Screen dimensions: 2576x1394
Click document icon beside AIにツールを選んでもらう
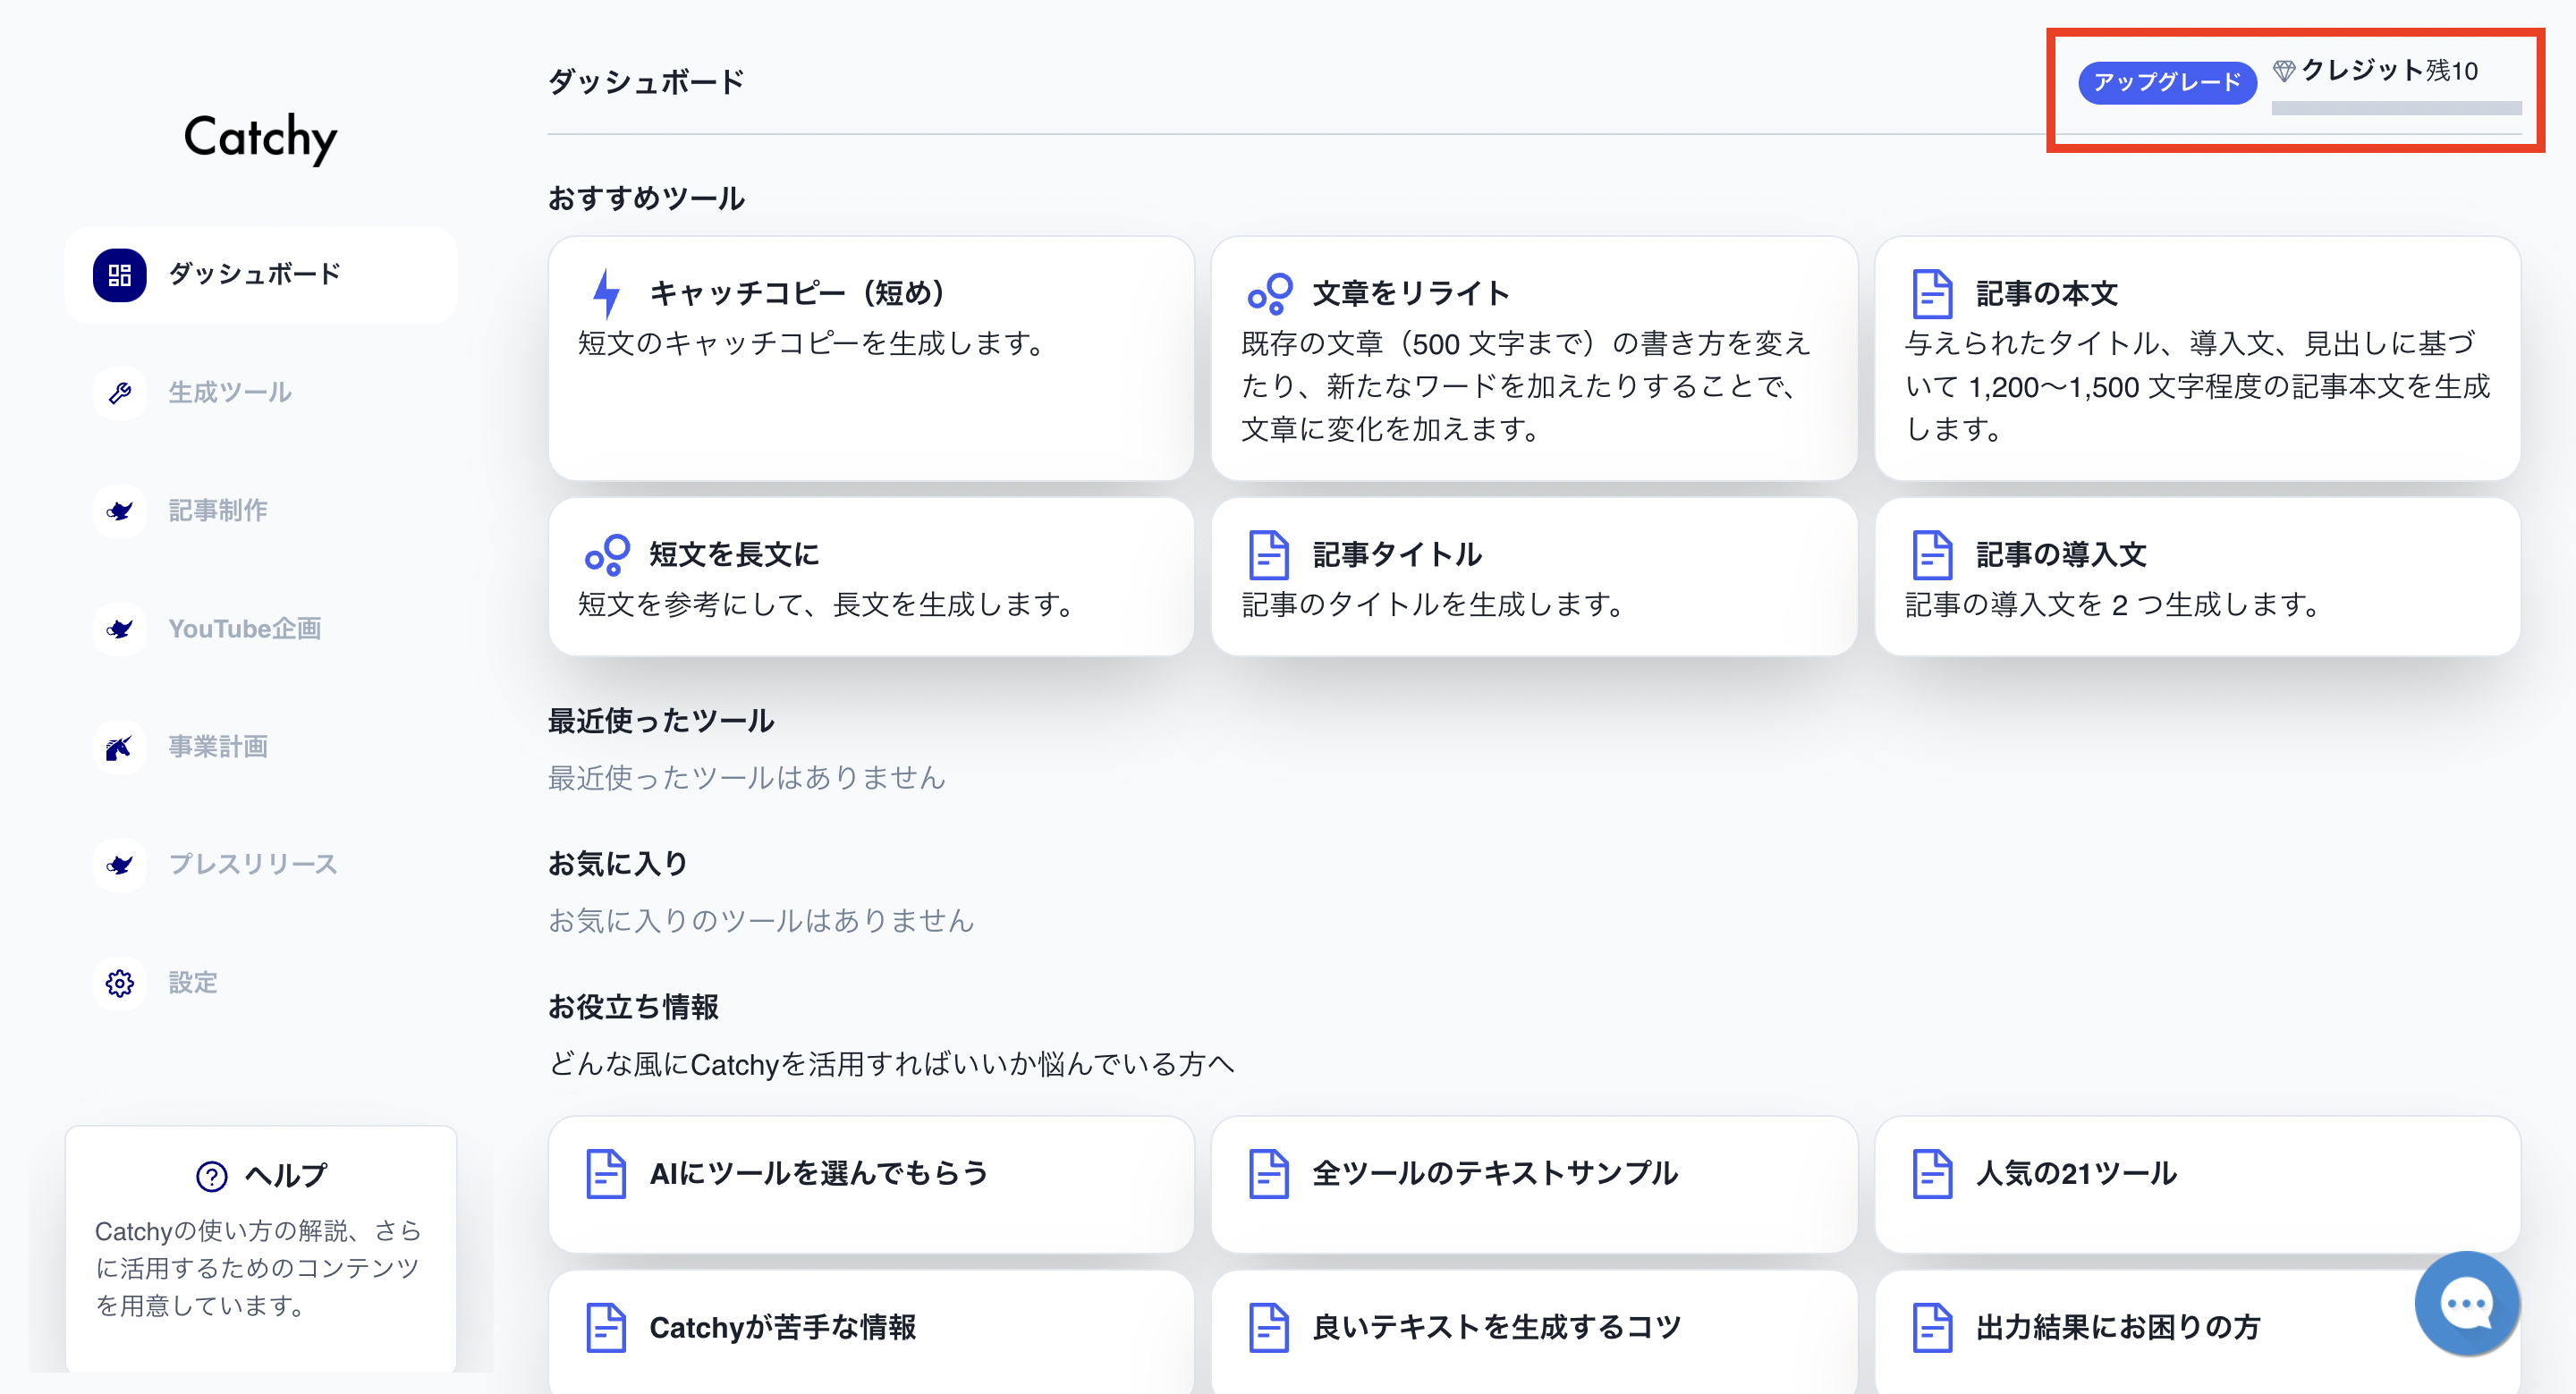[606, 1173]
